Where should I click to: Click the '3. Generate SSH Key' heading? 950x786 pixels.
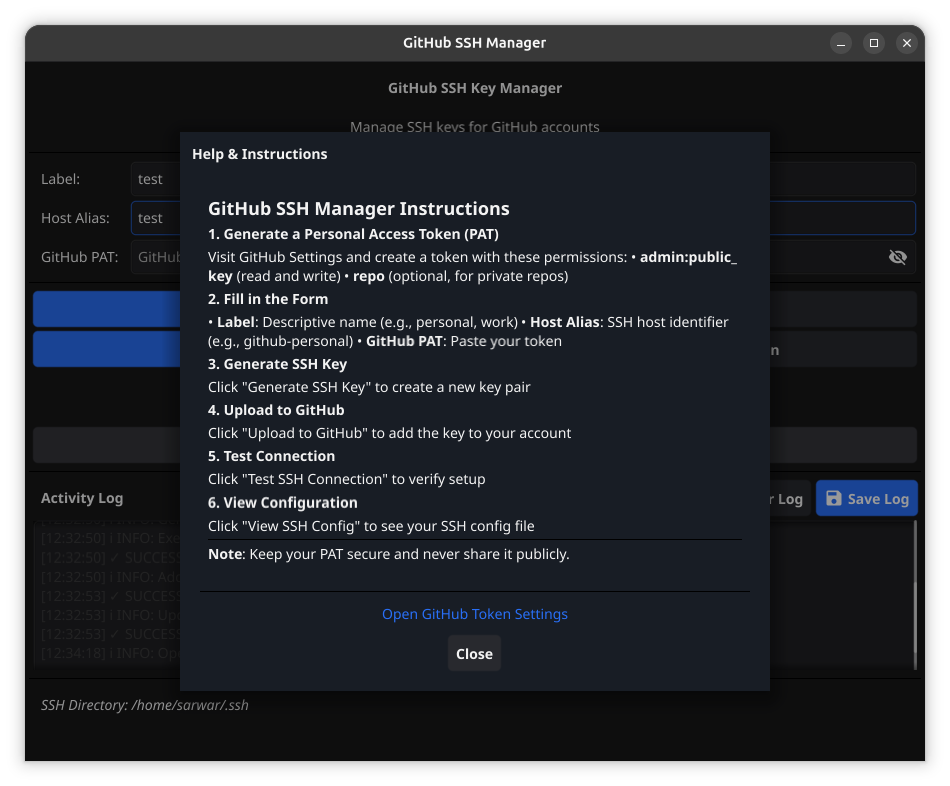point(277,364)
